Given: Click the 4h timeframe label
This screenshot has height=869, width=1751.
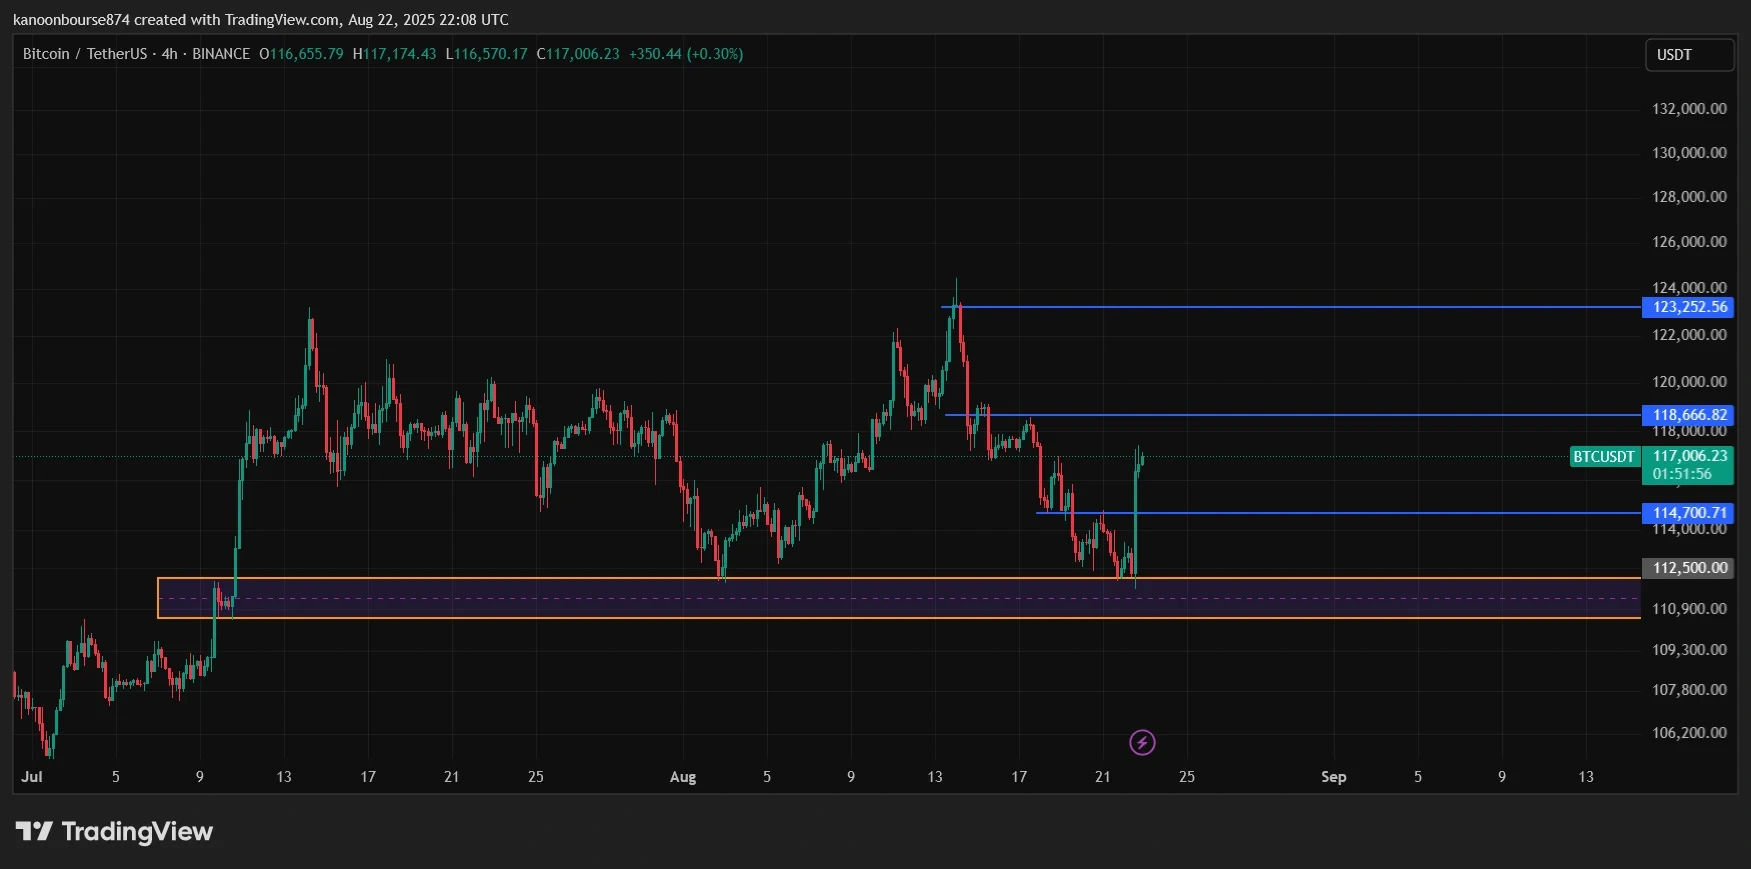Looking at the screenshot, I should 170,54.
